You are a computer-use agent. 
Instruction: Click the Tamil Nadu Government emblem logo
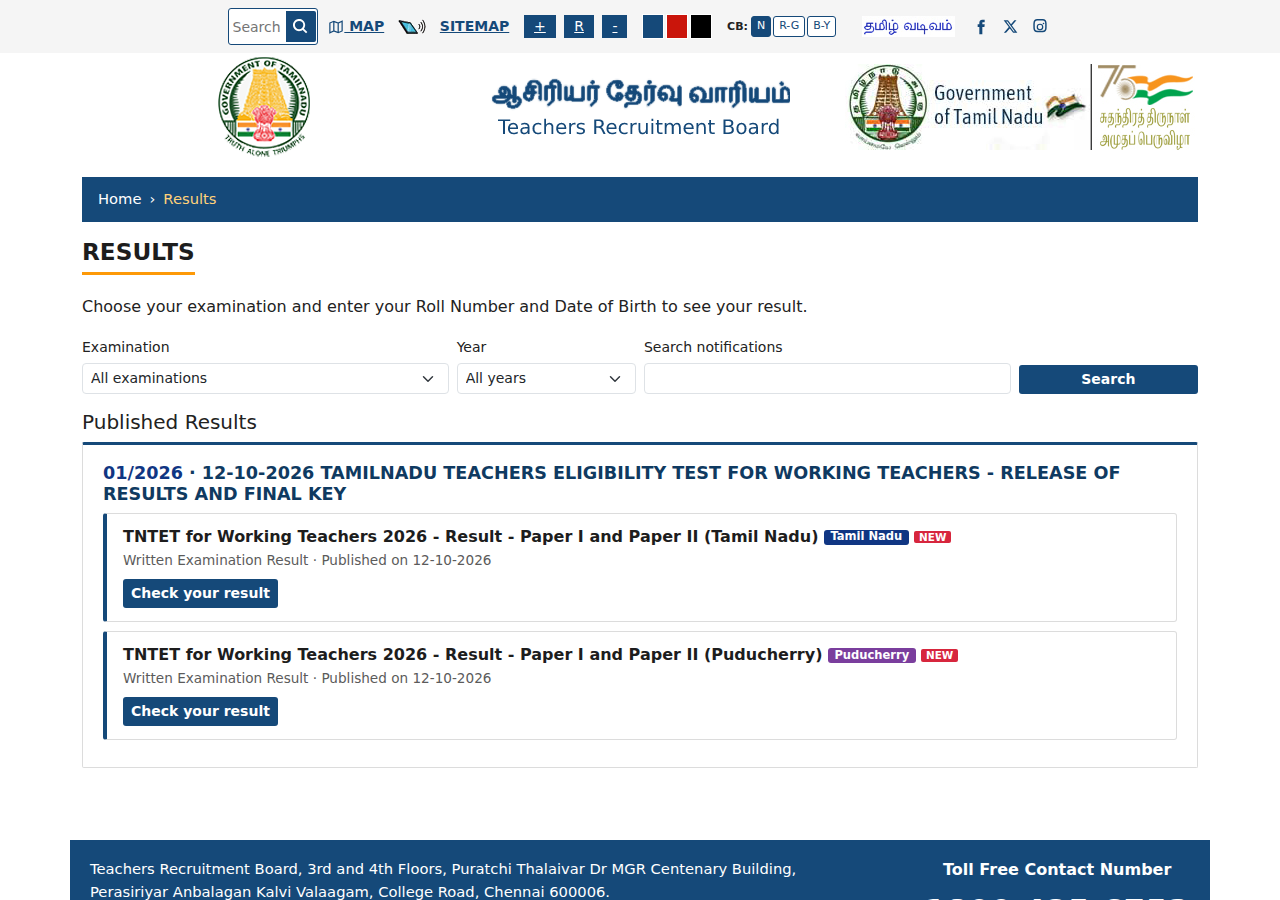pyautogui.click(x=264, y=106)
